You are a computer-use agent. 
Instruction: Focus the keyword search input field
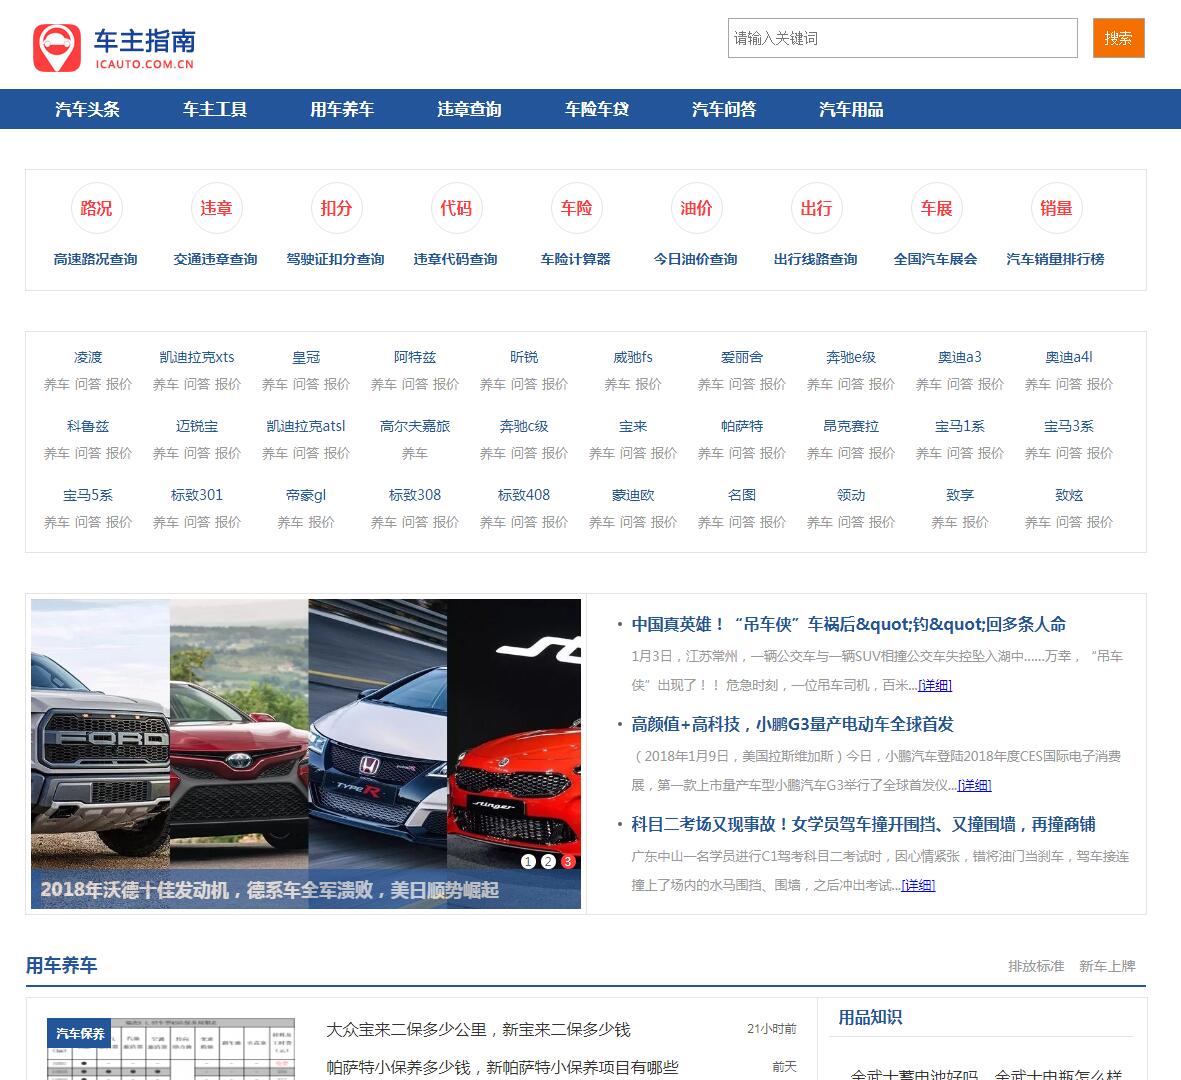coord(902,38)
